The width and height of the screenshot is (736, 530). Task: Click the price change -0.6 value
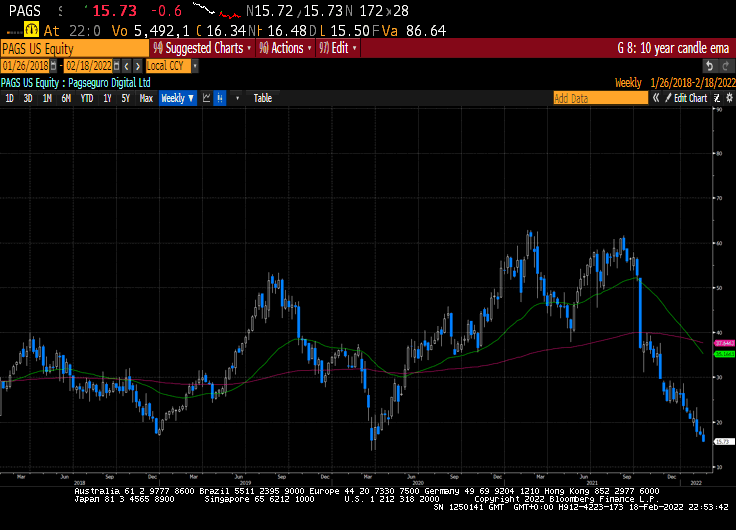166,11
